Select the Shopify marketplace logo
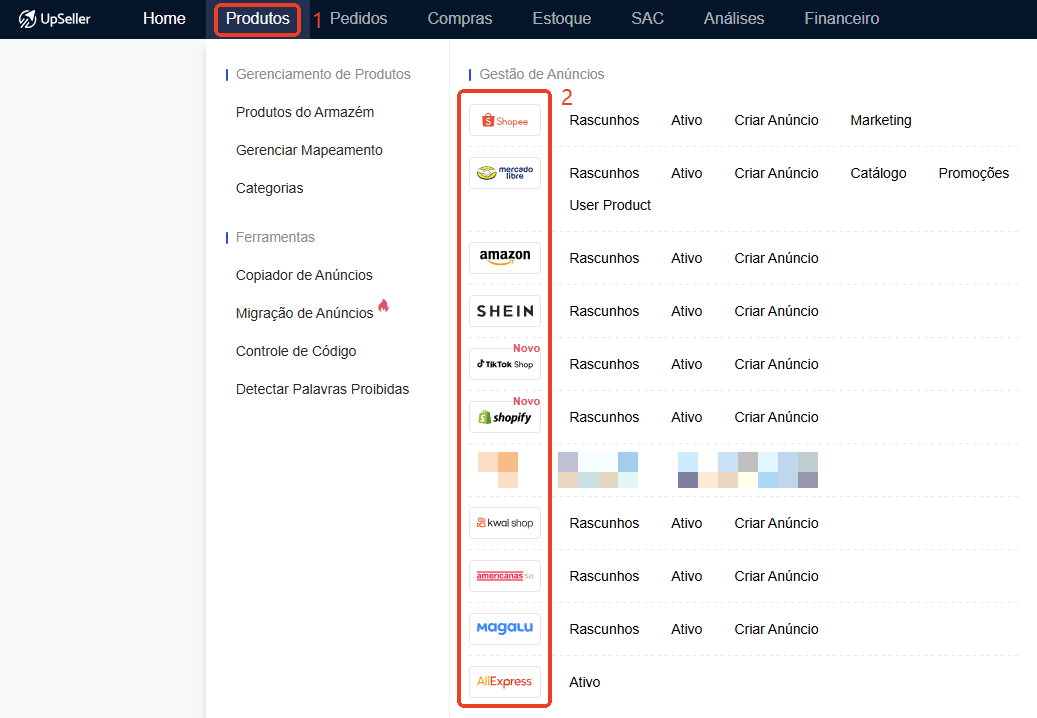Image resolution: width=1037 pixels, height=718 pixels. (505, 417)
